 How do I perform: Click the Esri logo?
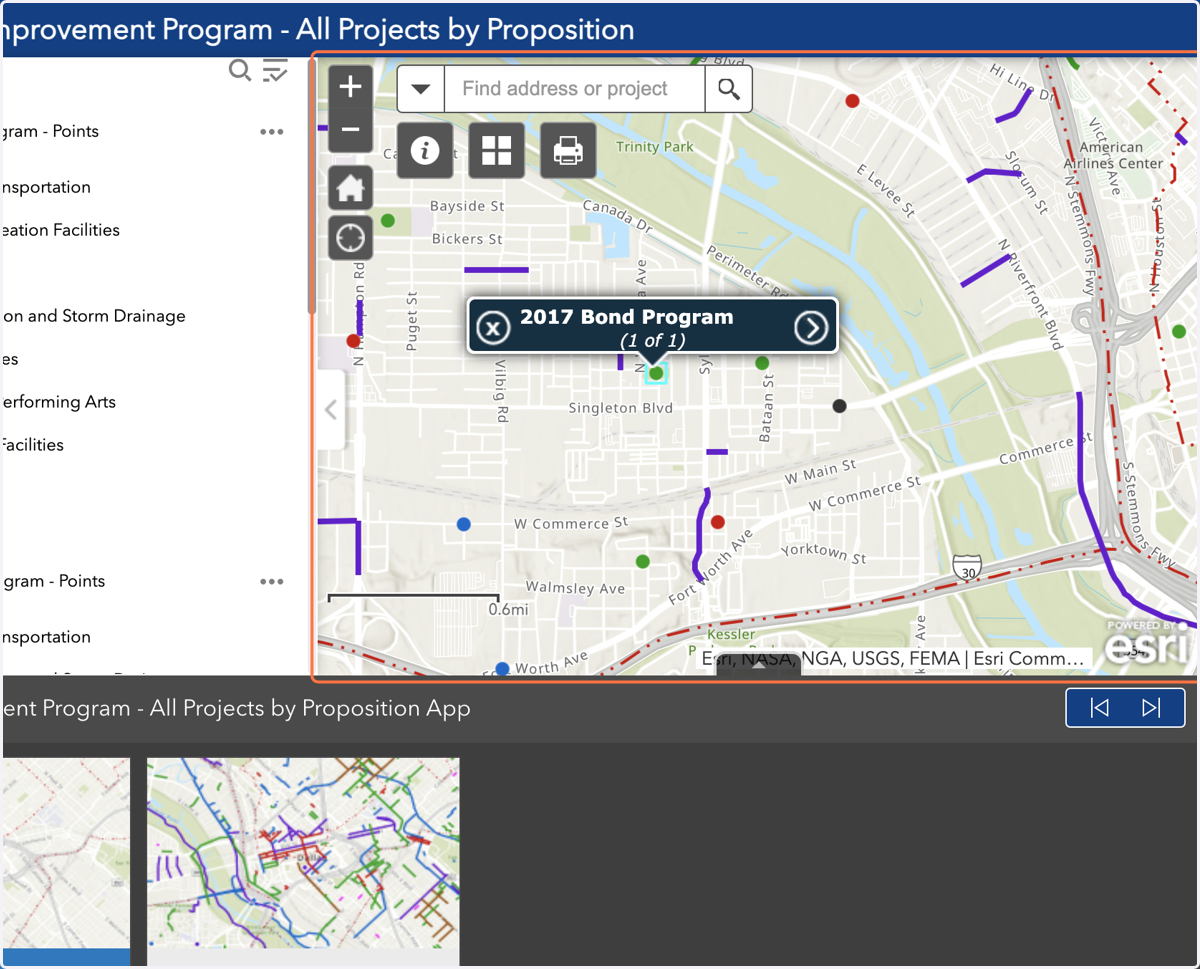(x=1149, y=645)
